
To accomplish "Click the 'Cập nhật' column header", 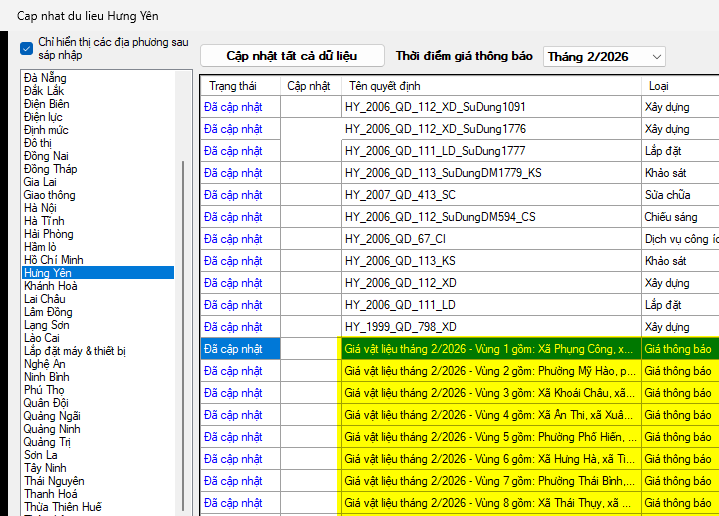I will (308, 86).
